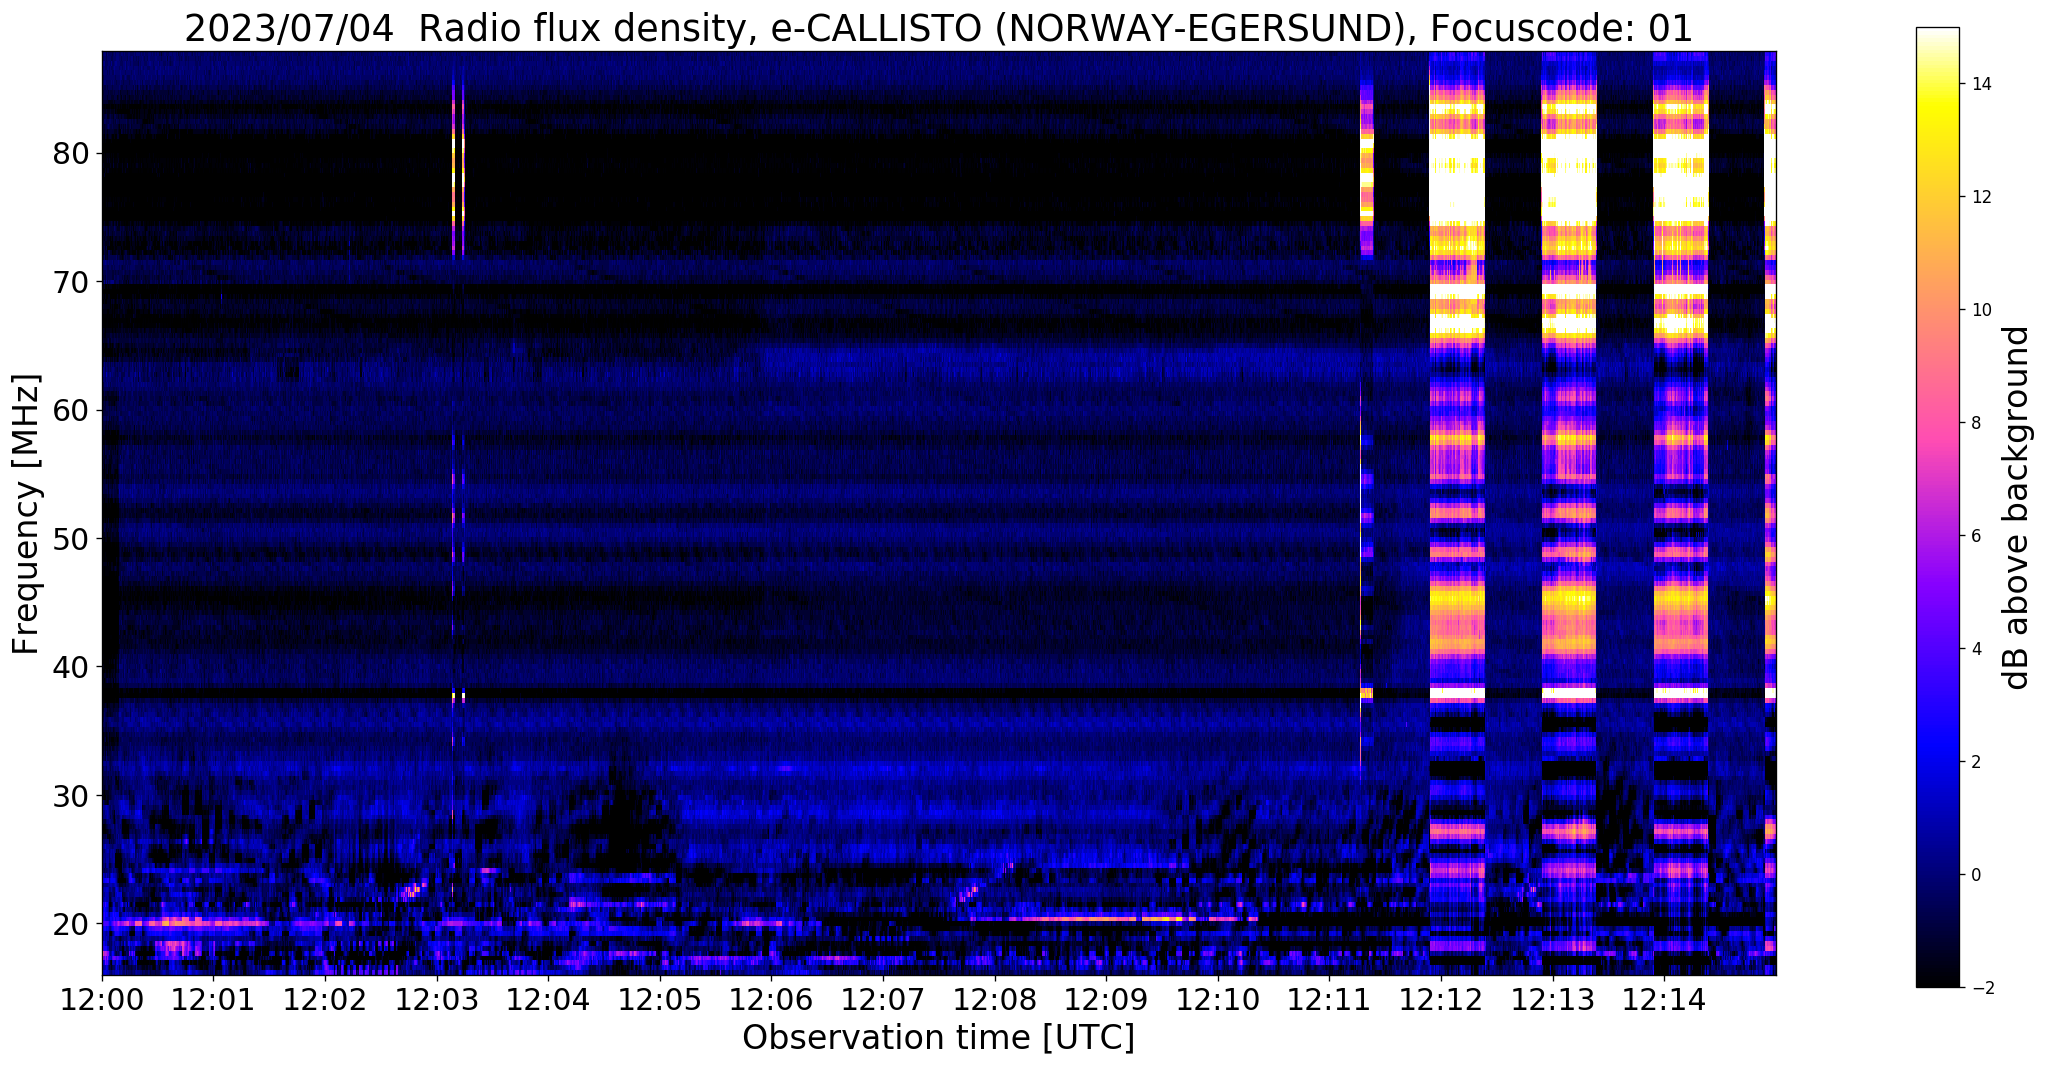Click the 12:09 time tick label
Viewport: 2047px width, 1067px height.
pos(1106,999)
